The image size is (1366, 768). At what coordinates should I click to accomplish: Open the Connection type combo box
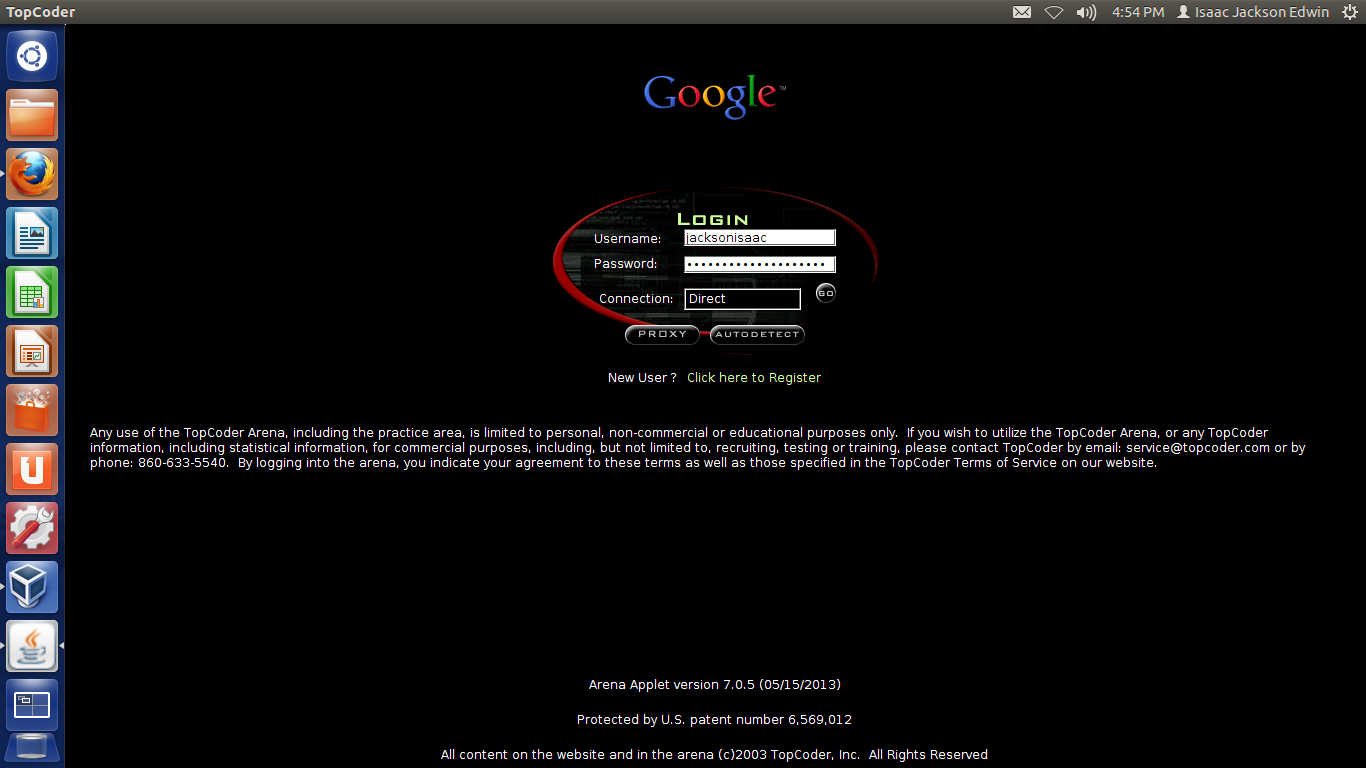coord(742,299)
